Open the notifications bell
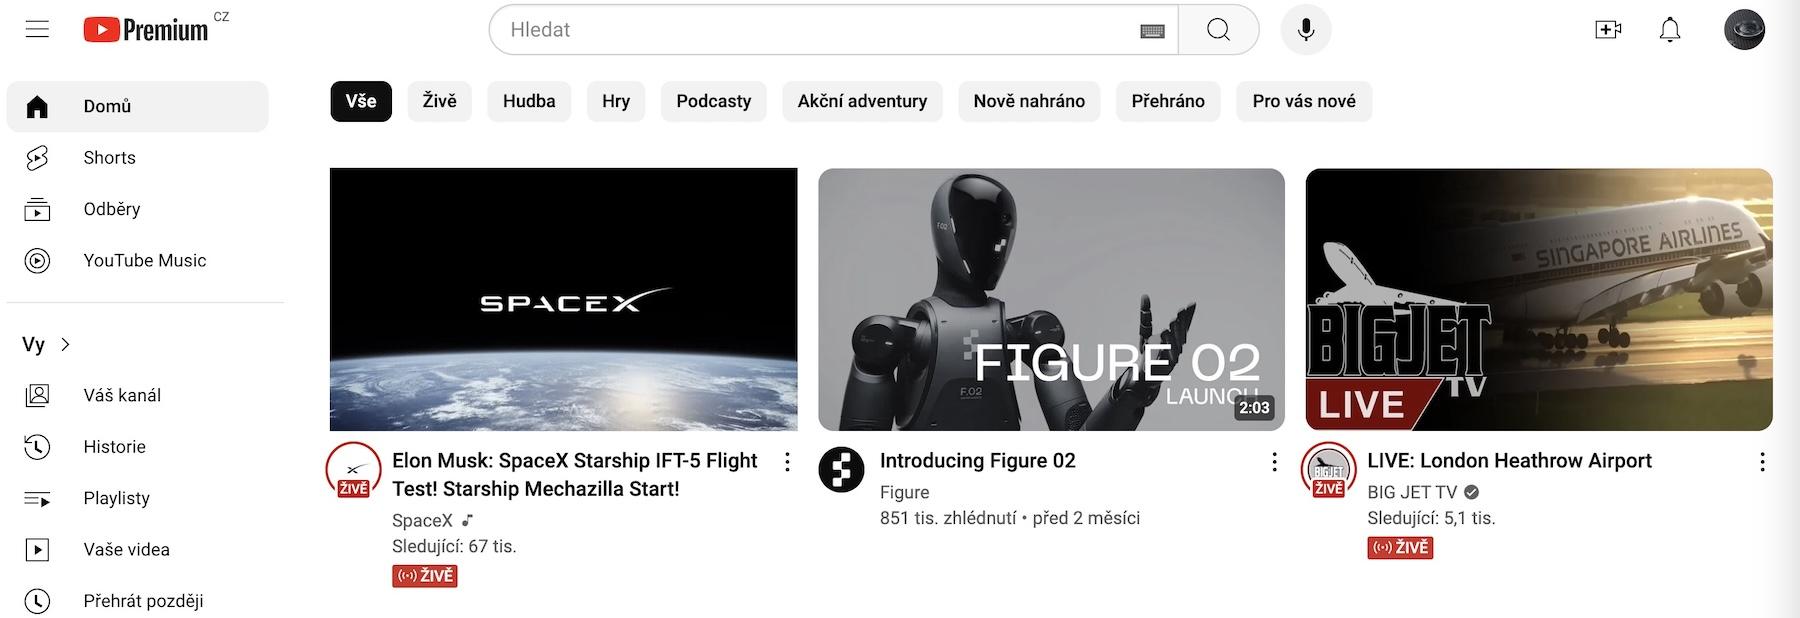The width and height of the screenshot is (1800, 618). 1670,30
